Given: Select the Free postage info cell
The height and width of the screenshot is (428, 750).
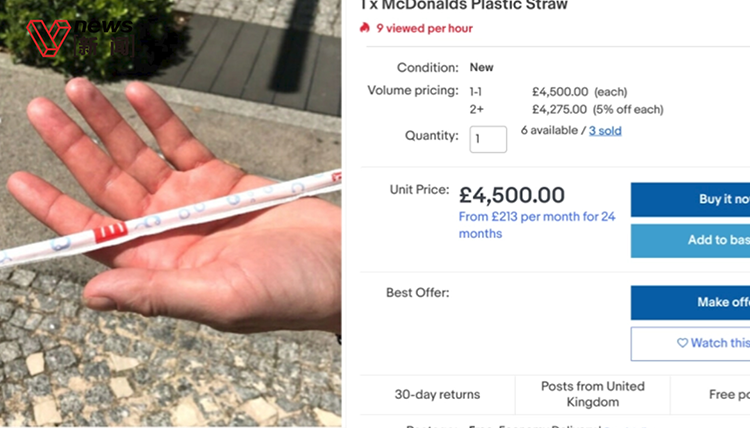Looking at the screenshot, I should point(720,394).
